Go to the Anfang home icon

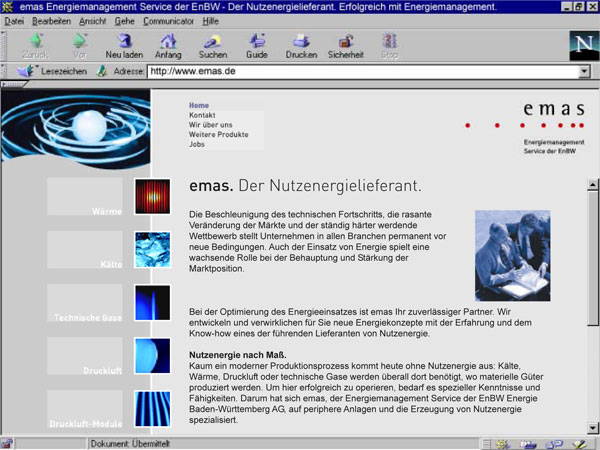168,41
